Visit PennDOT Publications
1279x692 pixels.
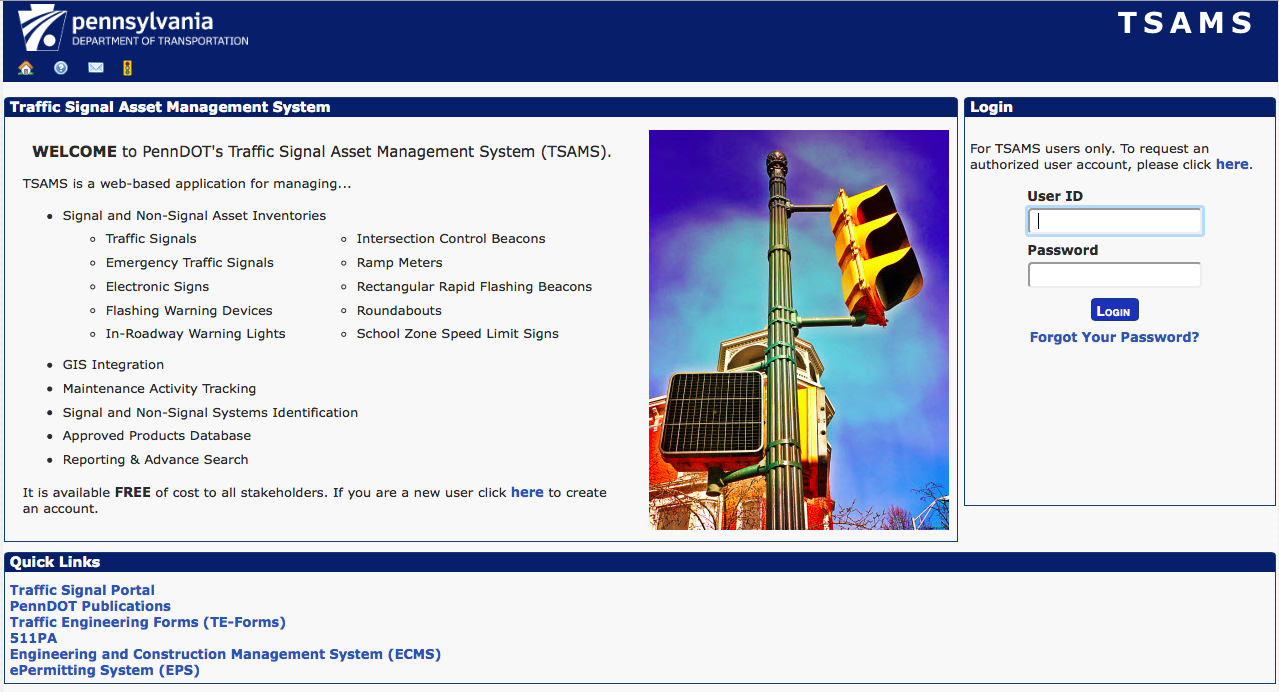pos(90,606)
